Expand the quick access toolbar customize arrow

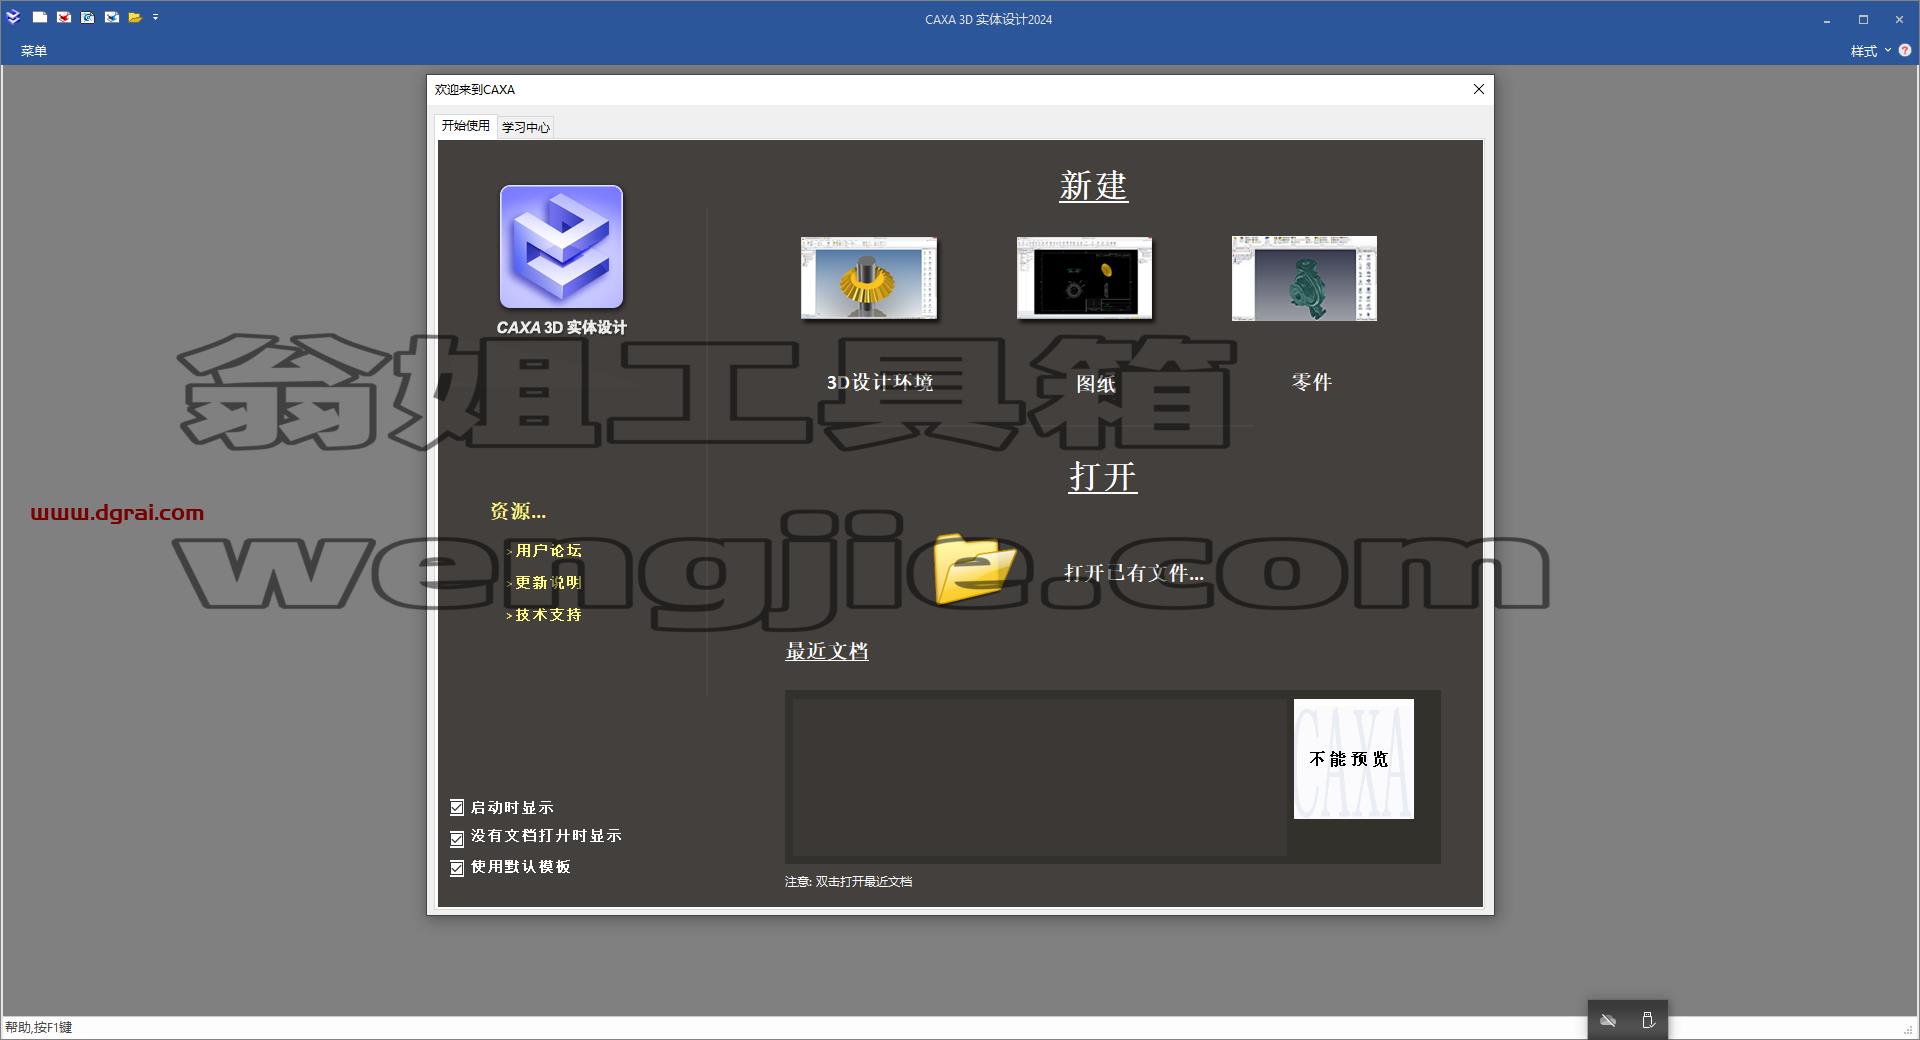tap(156, 17)
